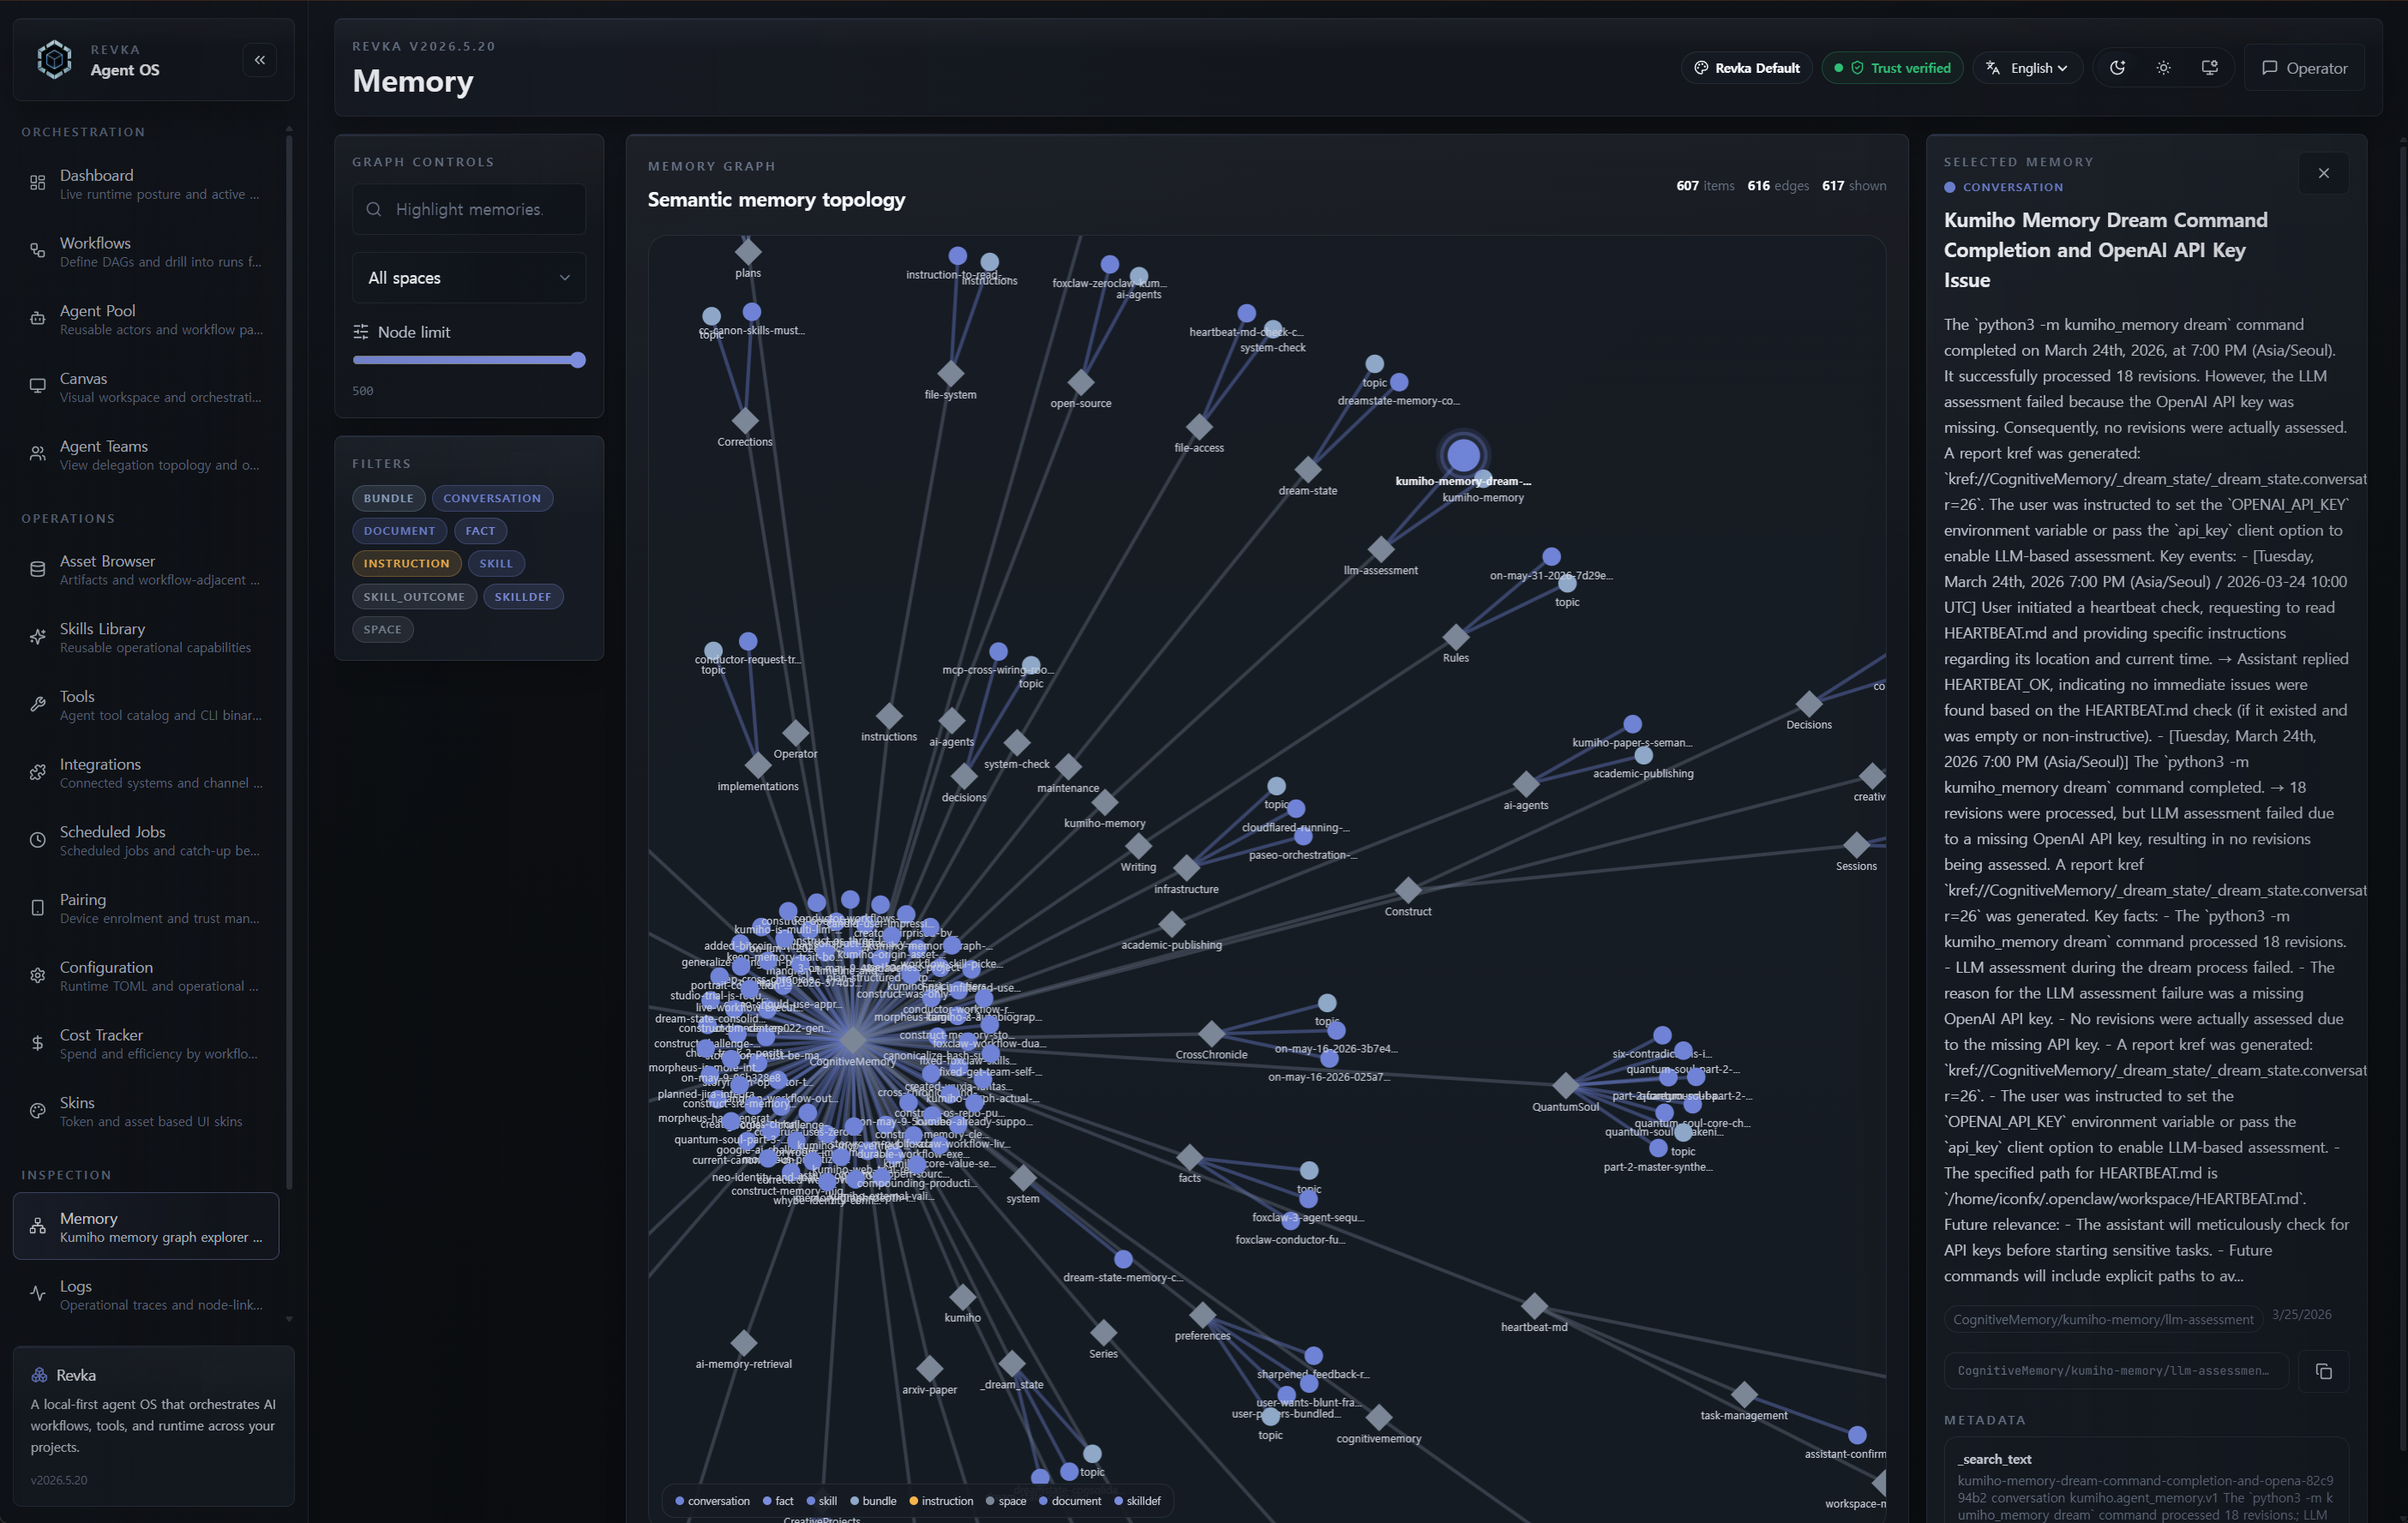Click the instruction legend entry
Screen dimensions: 2408x1523
coord(941,1501)
